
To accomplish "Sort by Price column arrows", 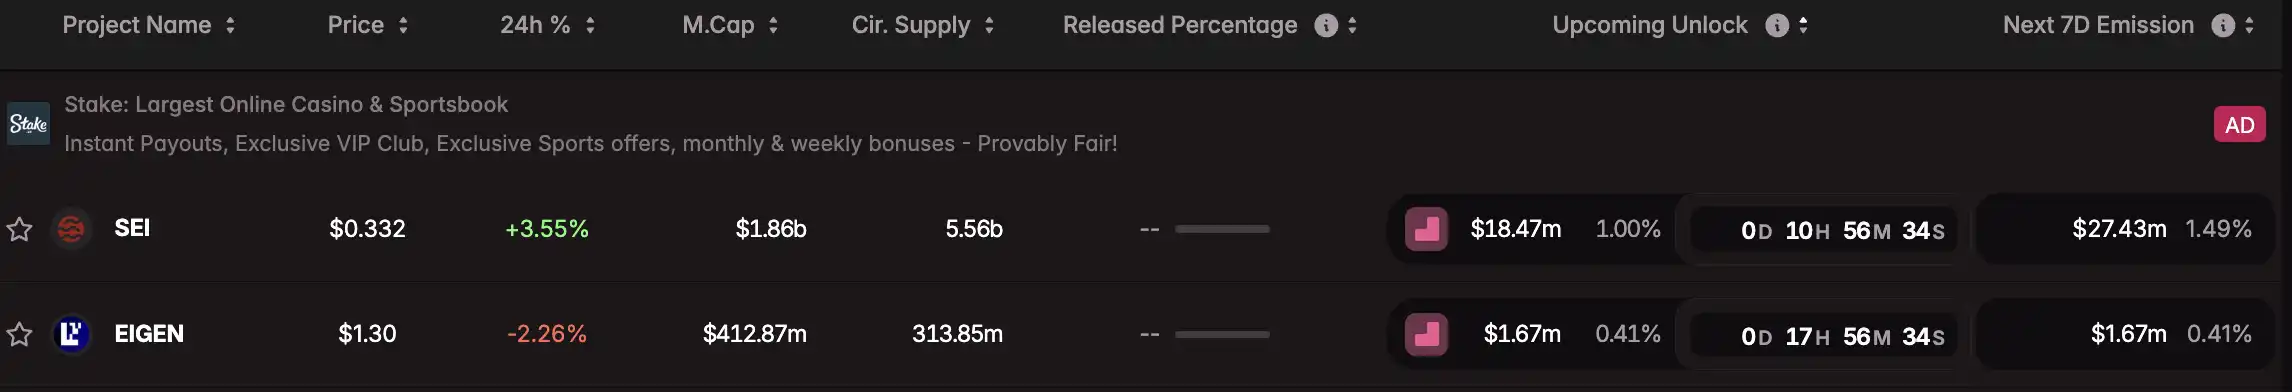I will [x=403, y=26].
